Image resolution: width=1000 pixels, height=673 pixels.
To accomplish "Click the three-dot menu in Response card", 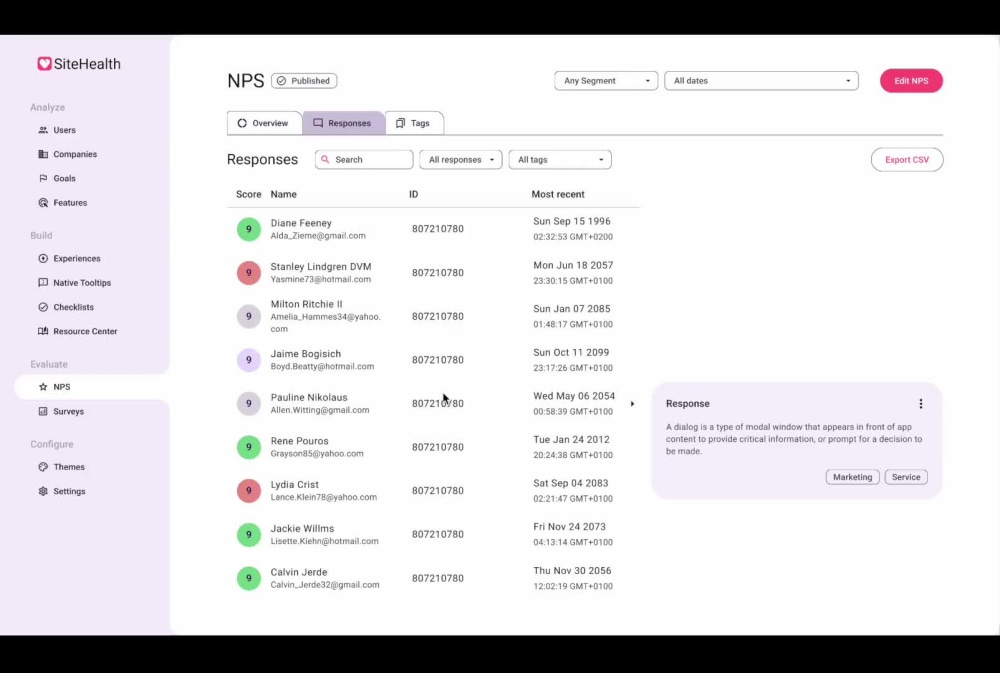I will tap(920, 403).
